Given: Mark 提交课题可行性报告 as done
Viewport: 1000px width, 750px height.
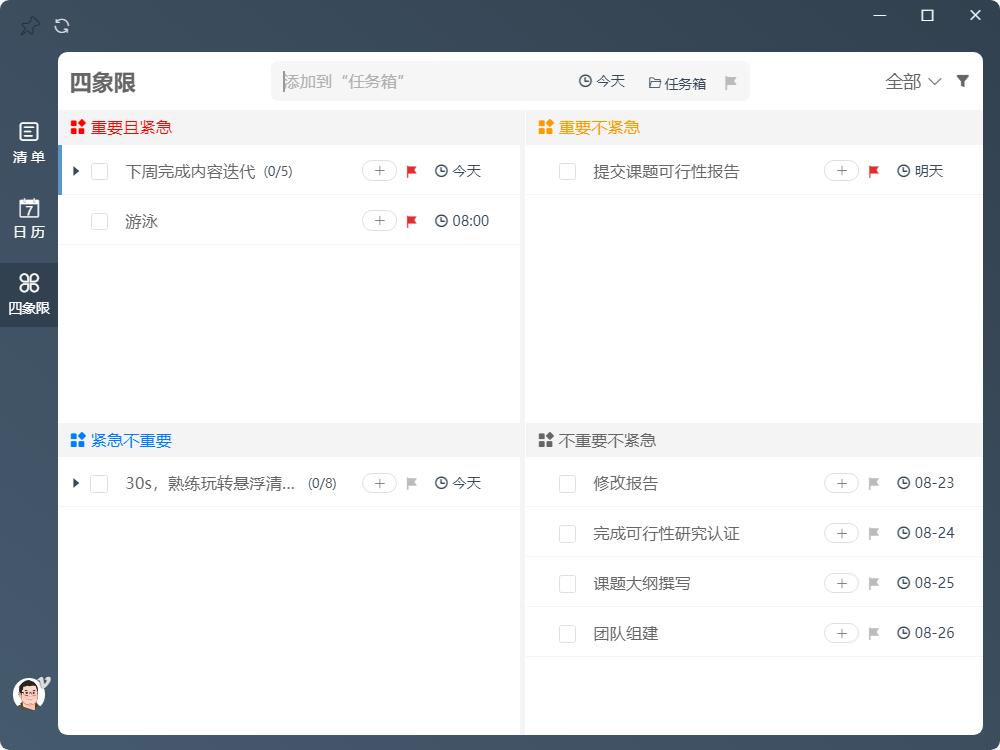Looking at the screenshot, I should coord(566,171).
